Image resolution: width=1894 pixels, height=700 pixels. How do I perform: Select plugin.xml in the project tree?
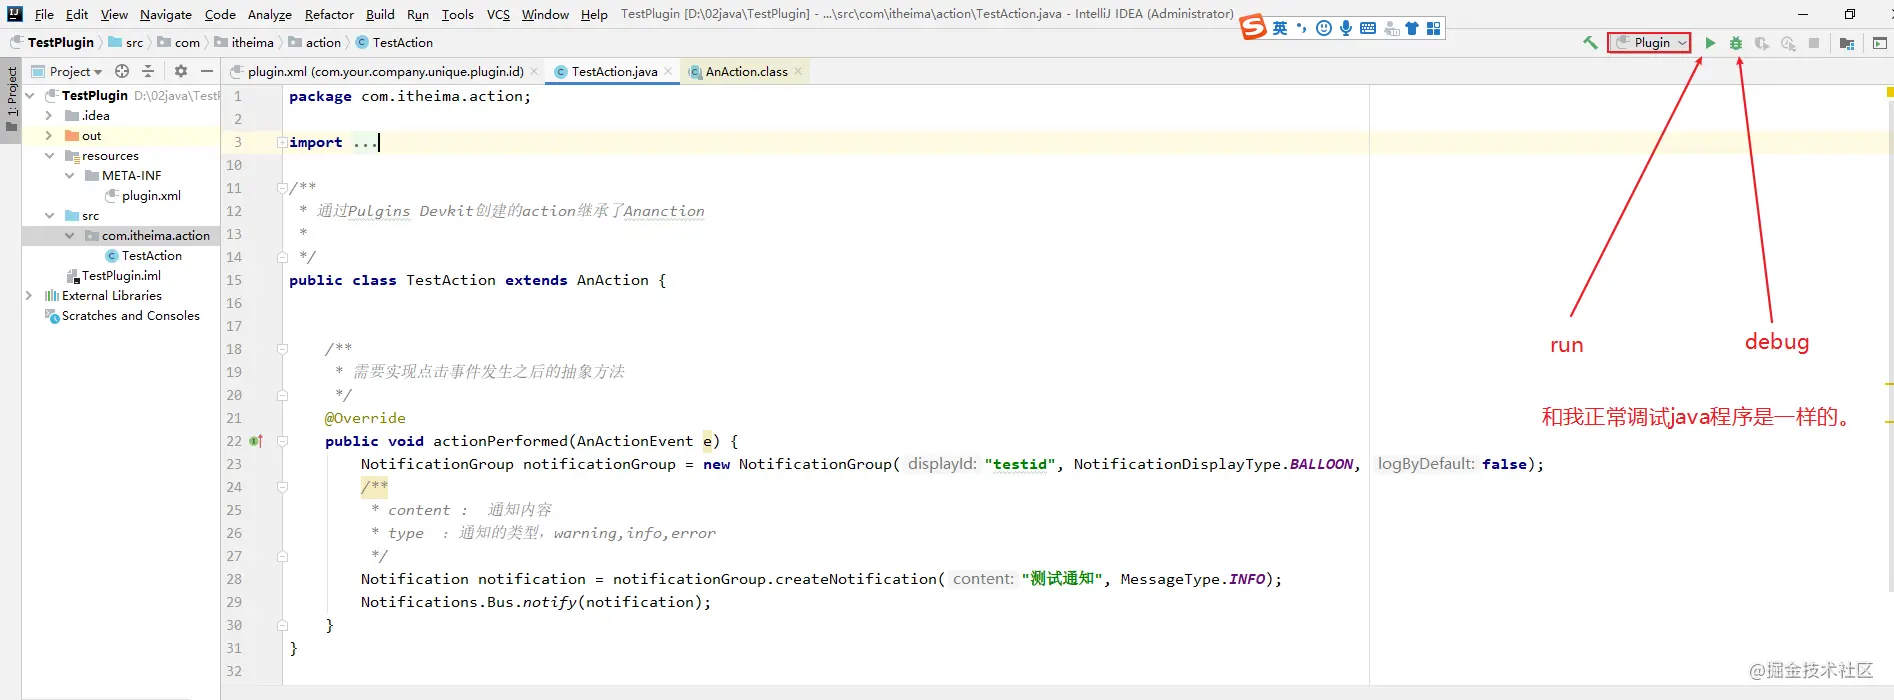pyautogui.click(x=143, y=195)
